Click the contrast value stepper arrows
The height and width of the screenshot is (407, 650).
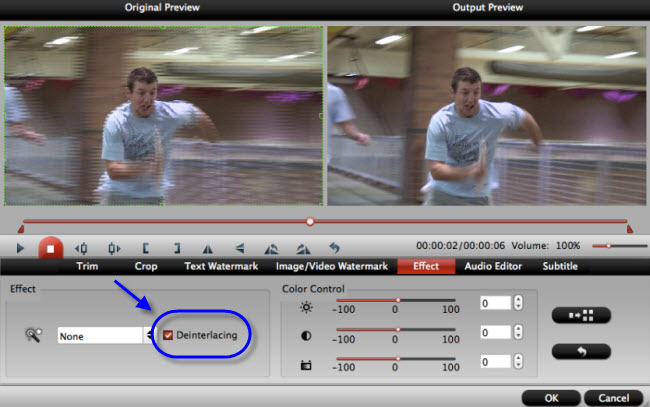pos(518,332)
